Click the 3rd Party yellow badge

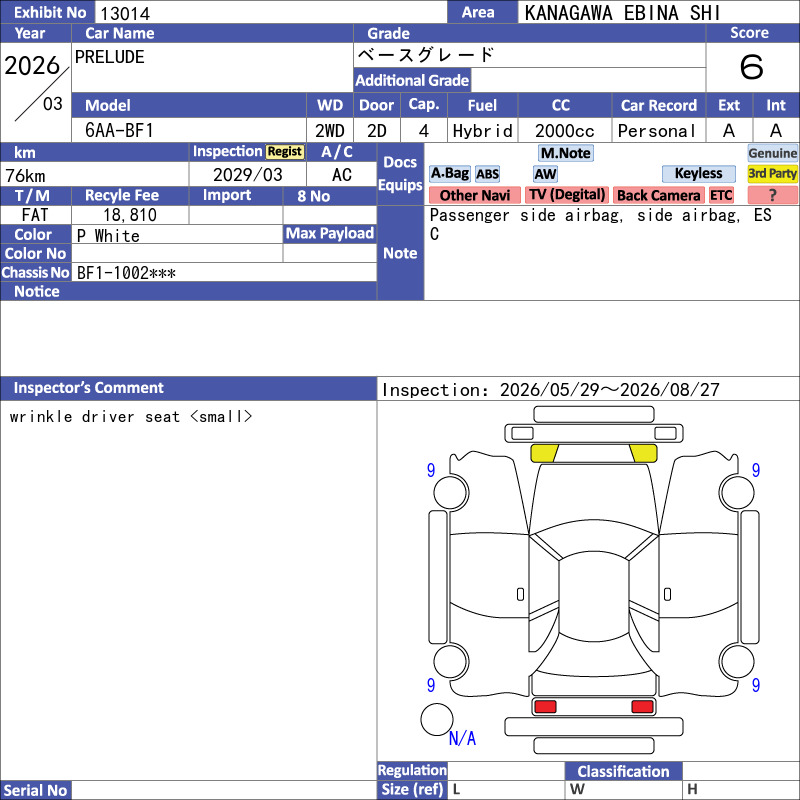point(772,173)
